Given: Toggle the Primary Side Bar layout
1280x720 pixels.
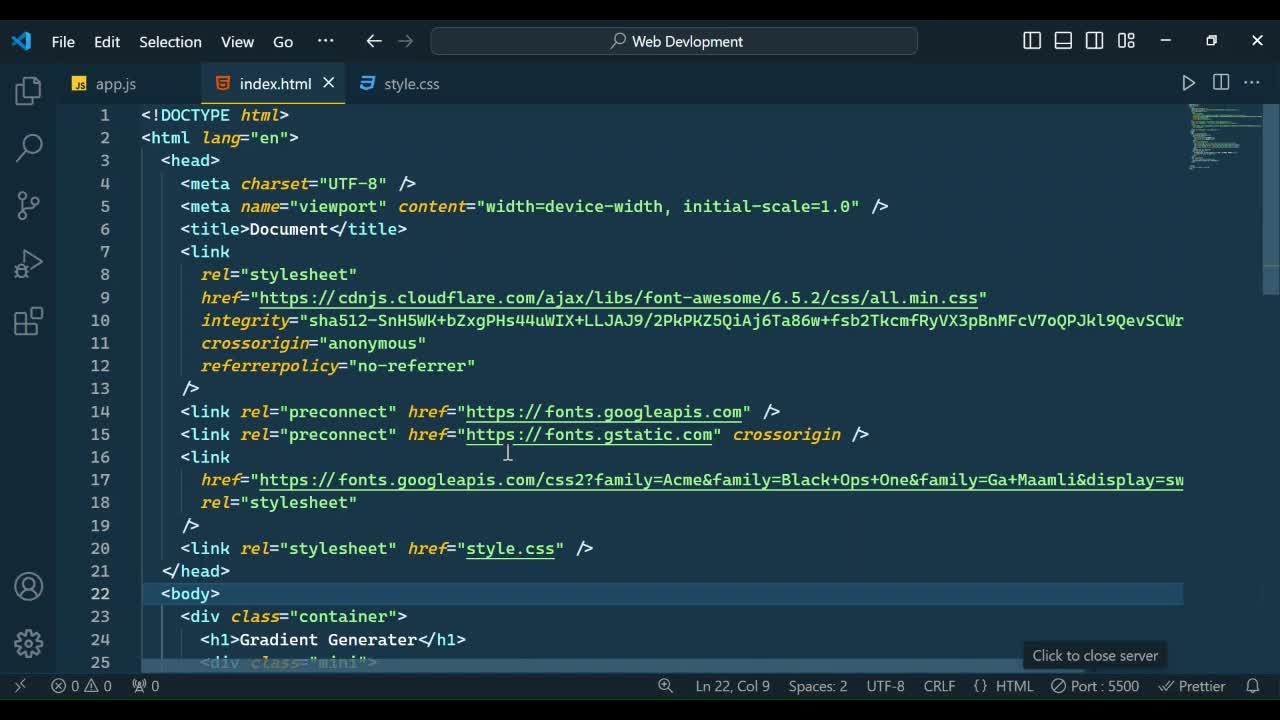Looking at the screenshot, I should tap(1032, 41).
